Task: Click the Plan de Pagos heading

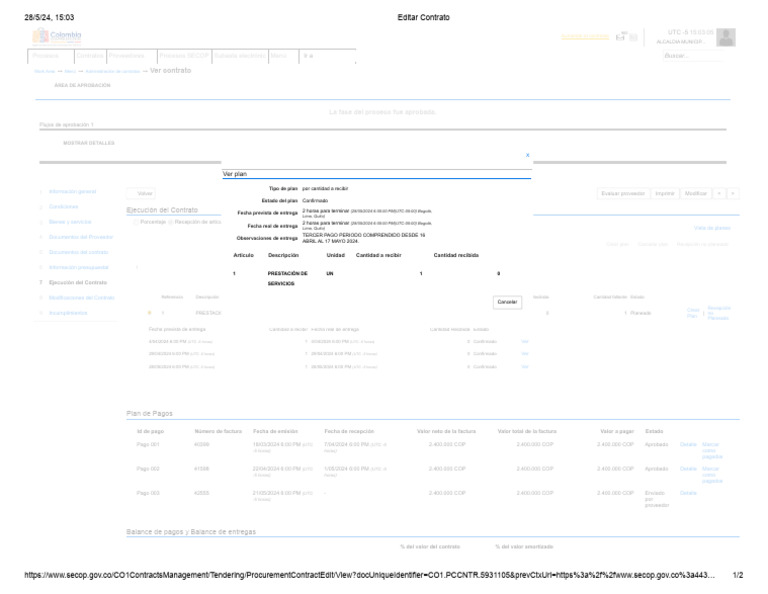Action: point(149,413)
